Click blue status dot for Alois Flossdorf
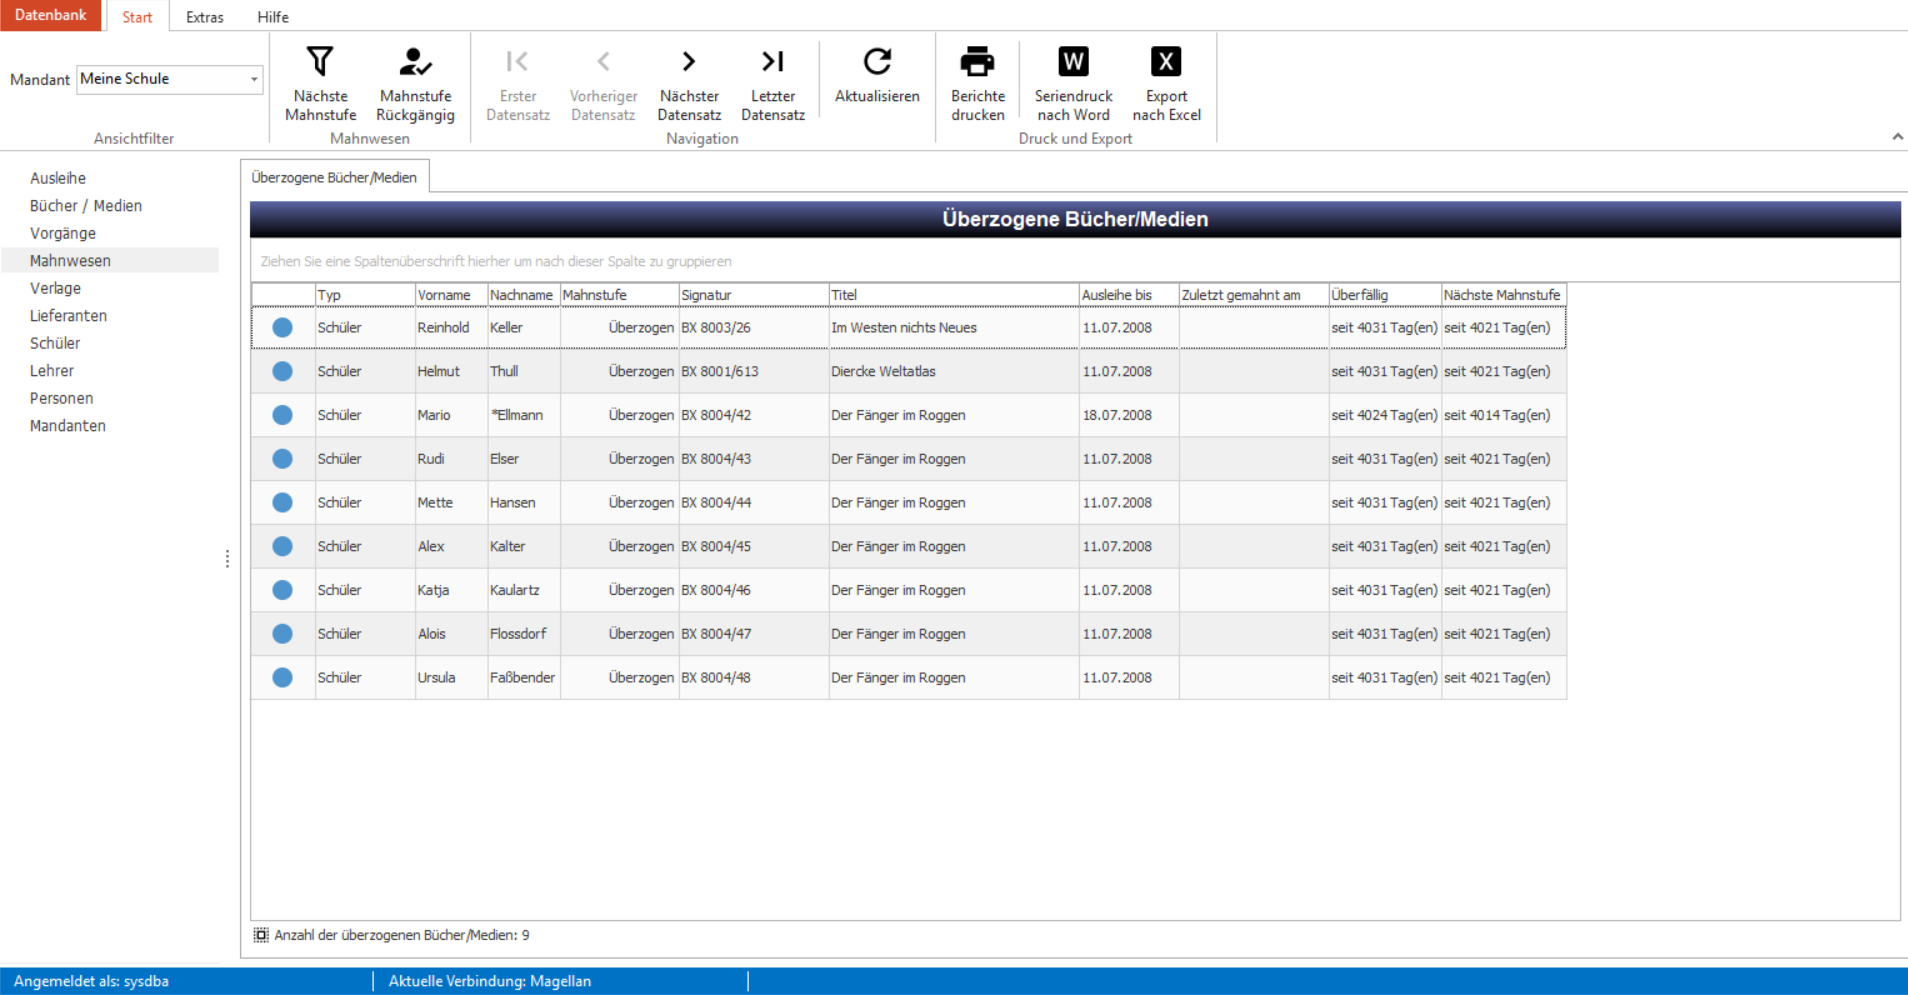 pyautogui.click(x=282, y=634)
